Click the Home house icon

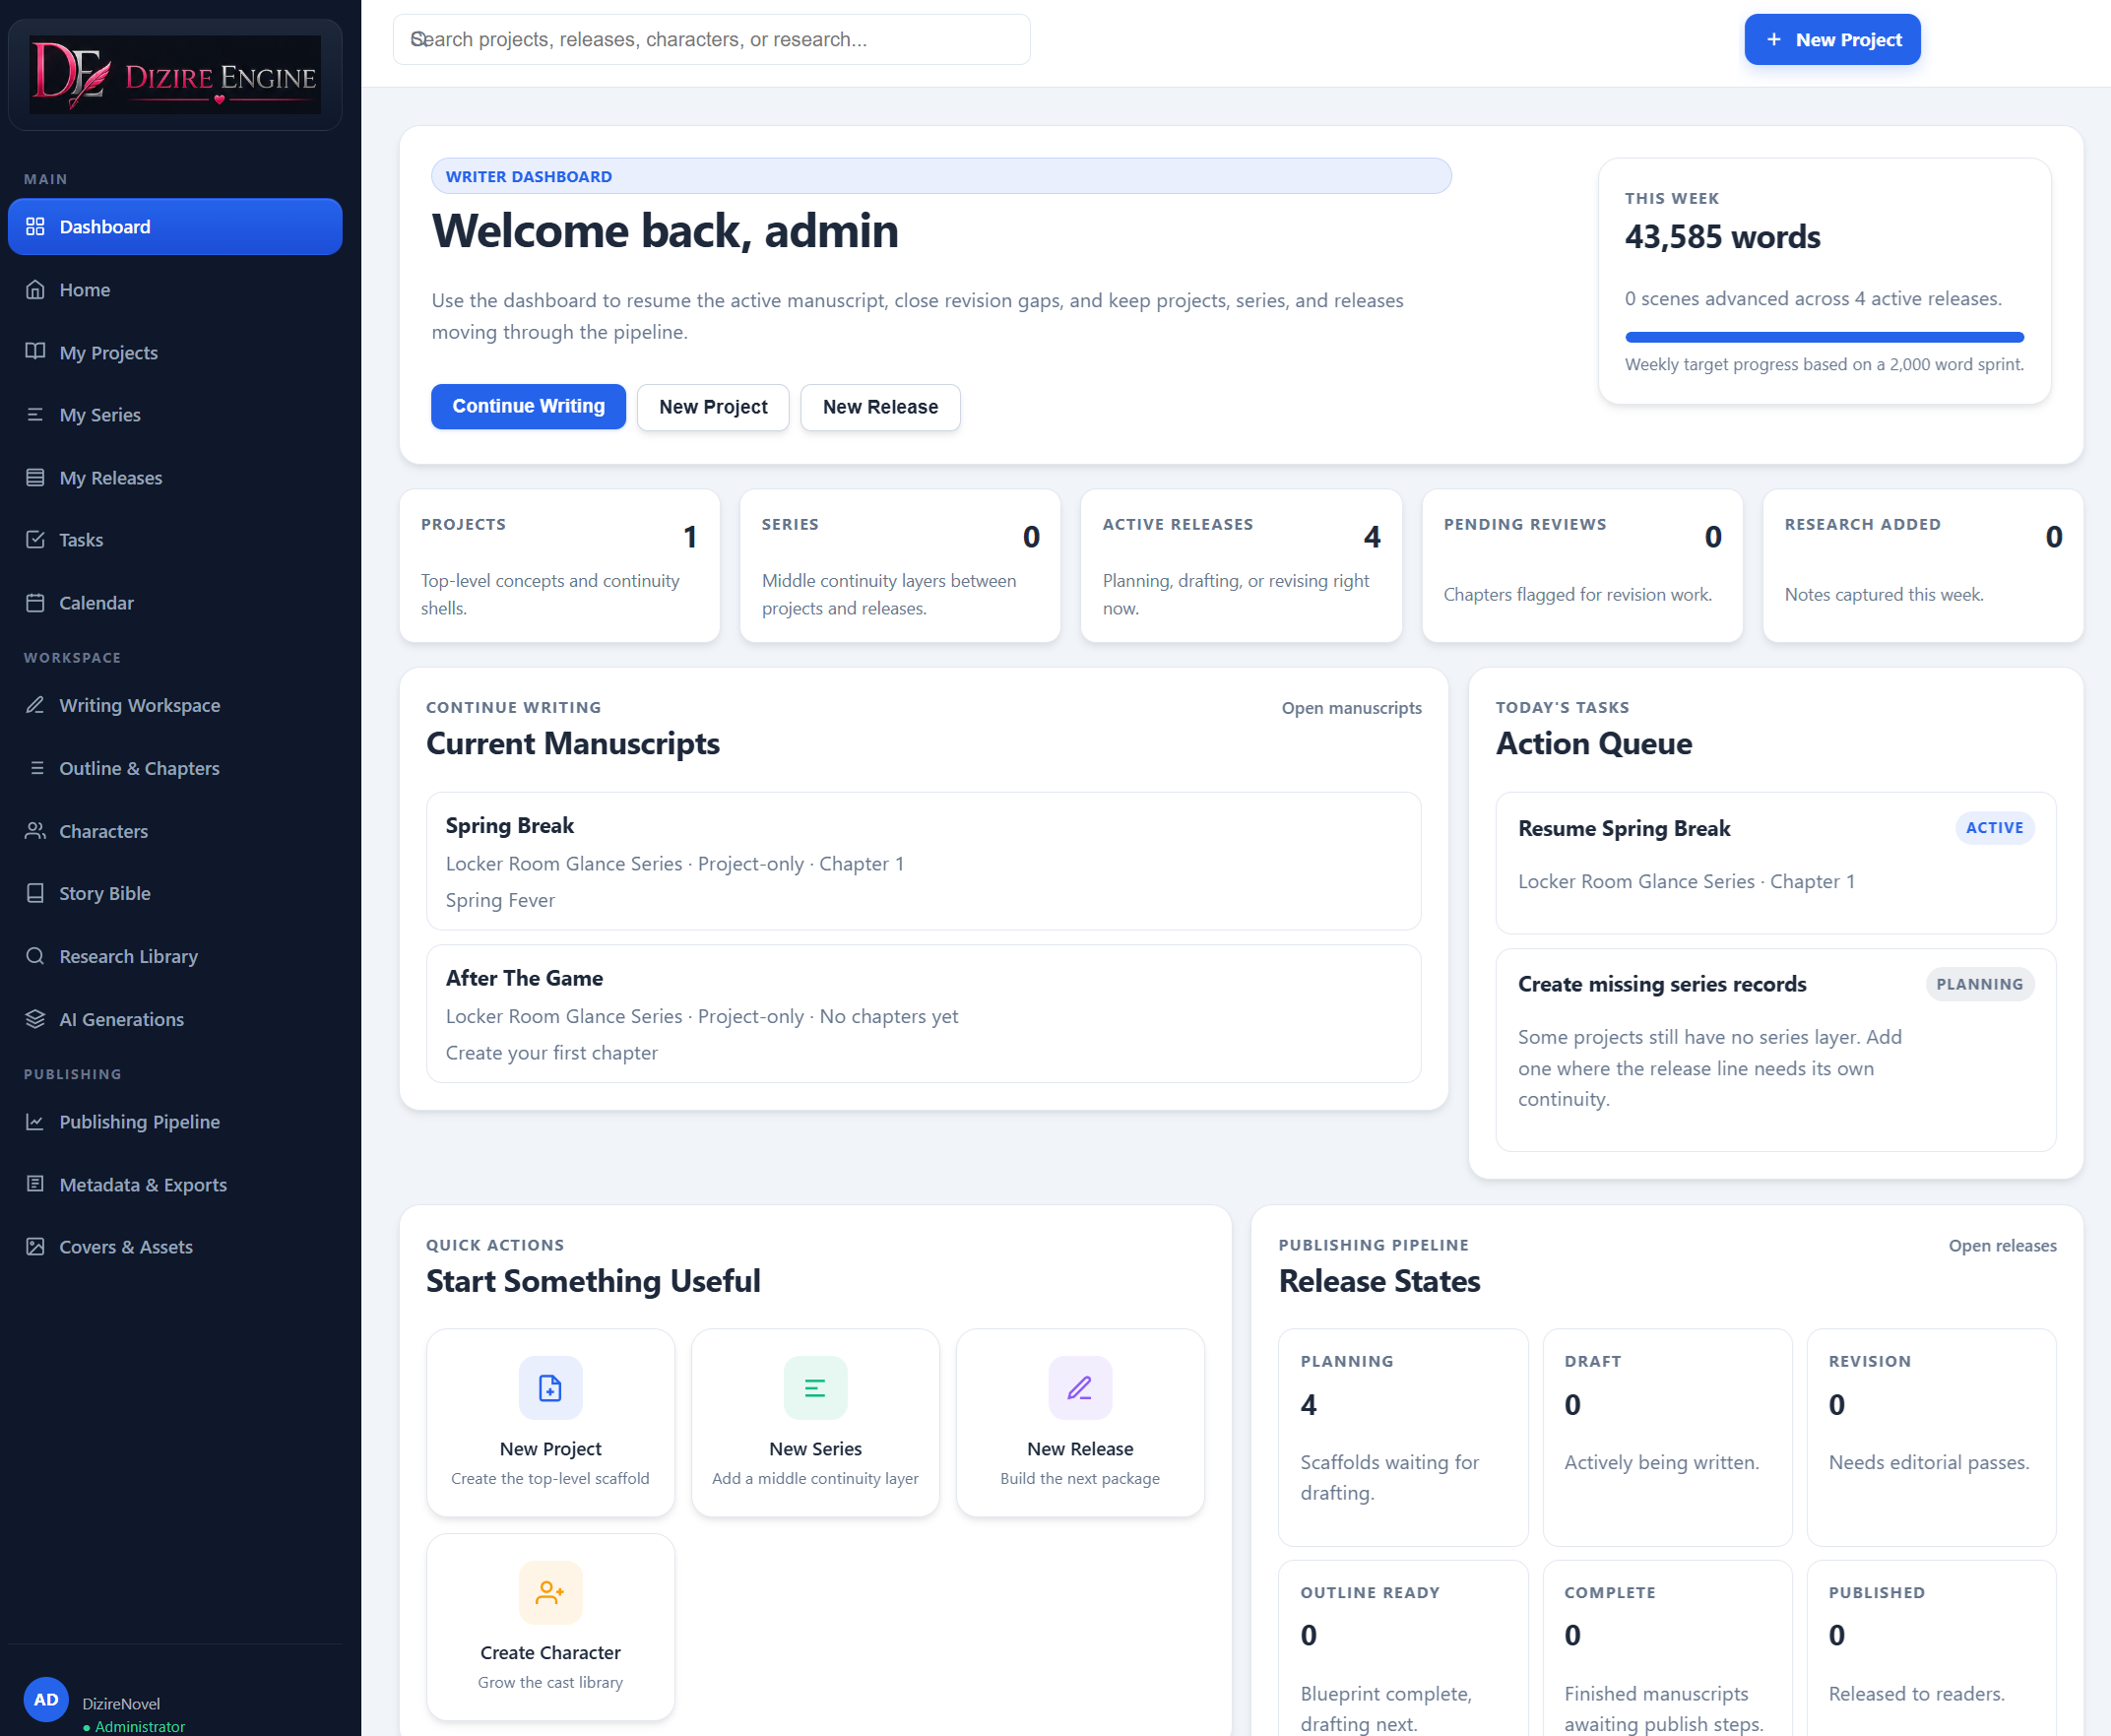point(35,289)
